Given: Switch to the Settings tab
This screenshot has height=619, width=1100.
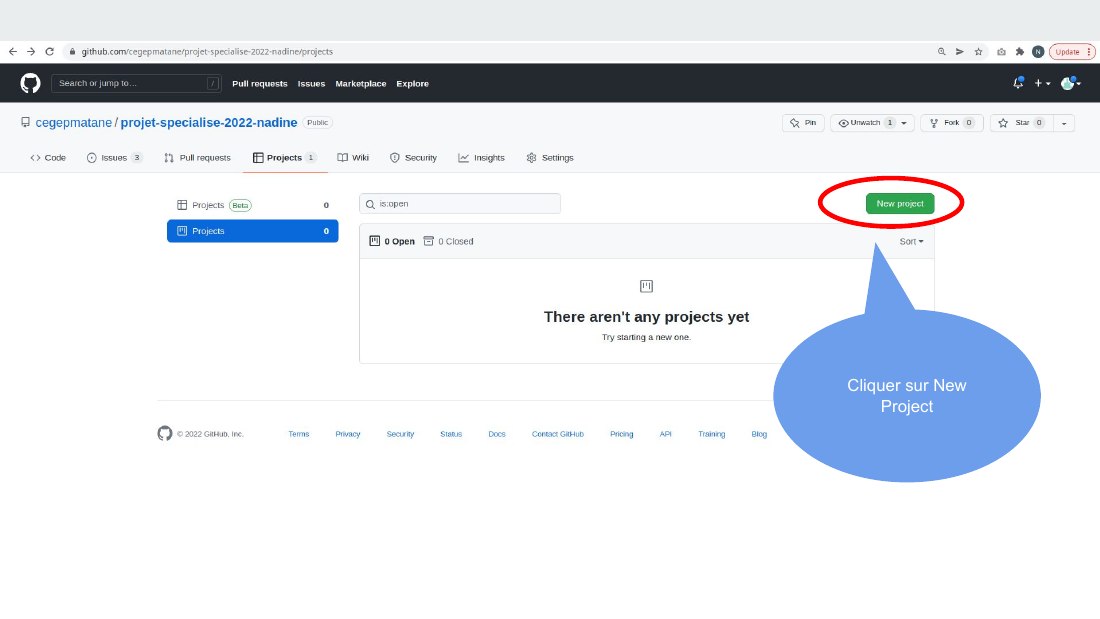Looking at the screenshot, I should [x=550, y=158].
